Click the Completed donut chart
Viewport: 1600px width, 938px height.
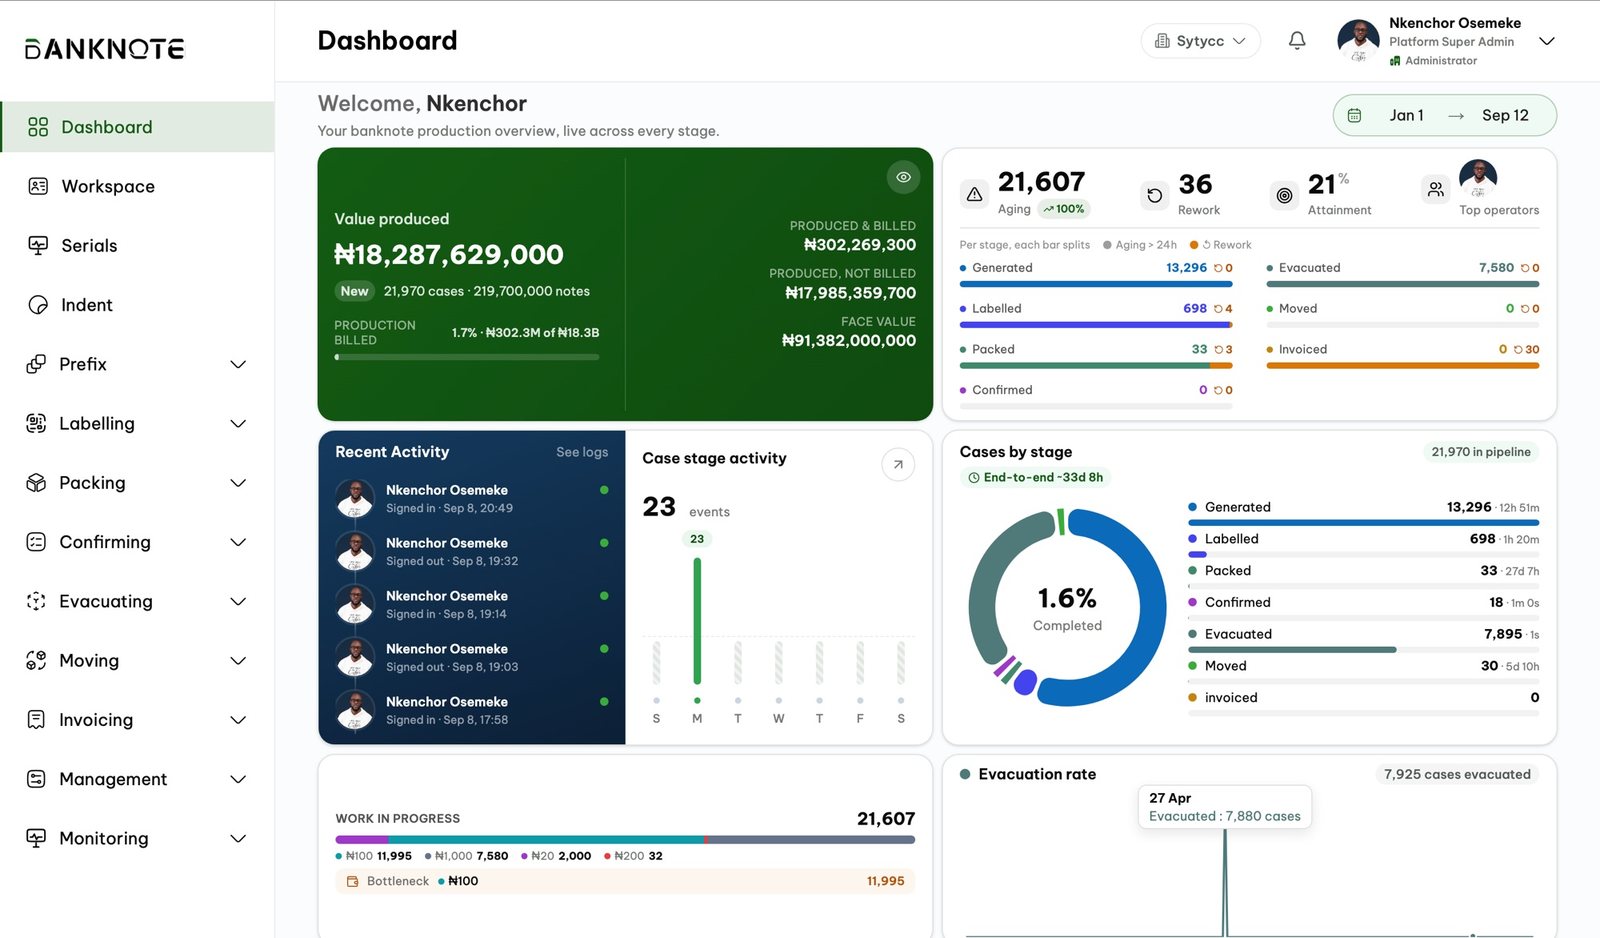[1067, 608]
